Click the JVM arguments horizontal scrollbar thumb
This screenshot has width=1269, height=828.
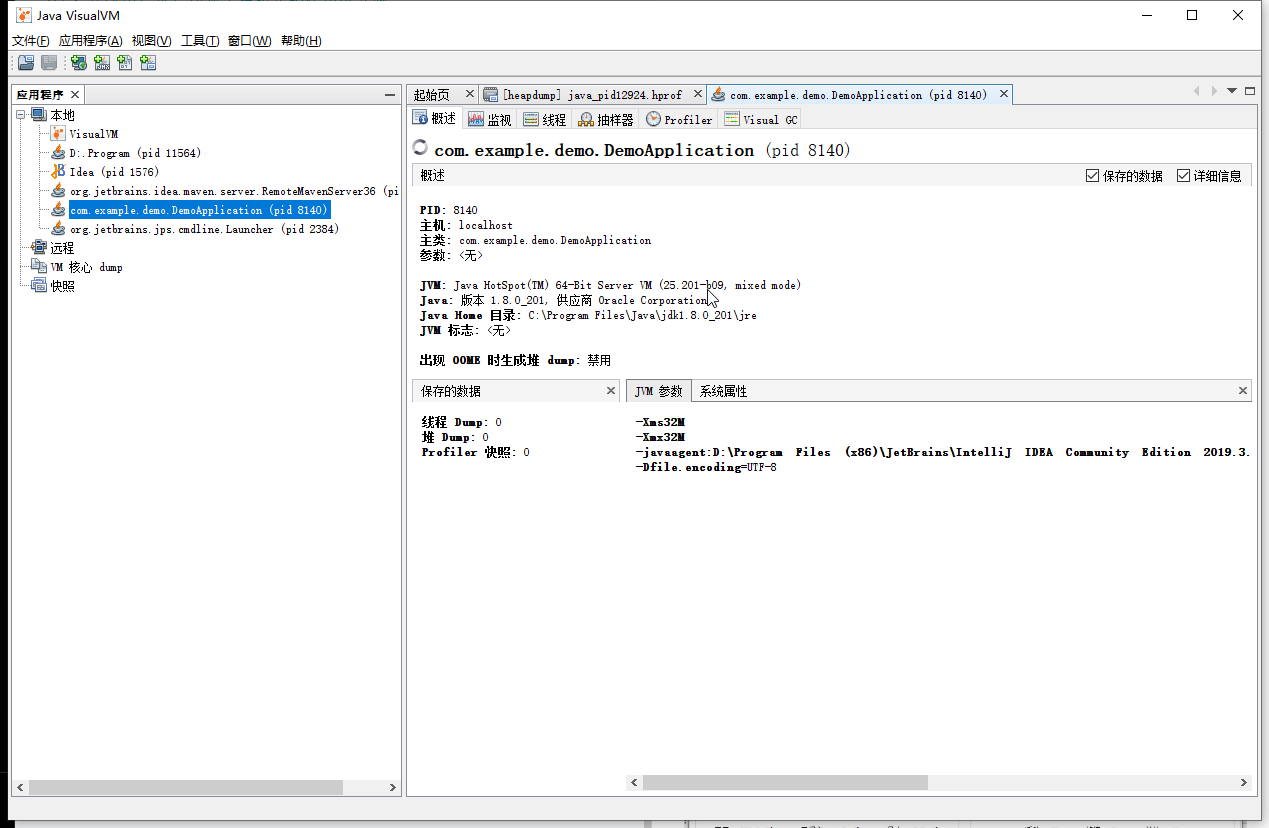click(x=785, y=782)
